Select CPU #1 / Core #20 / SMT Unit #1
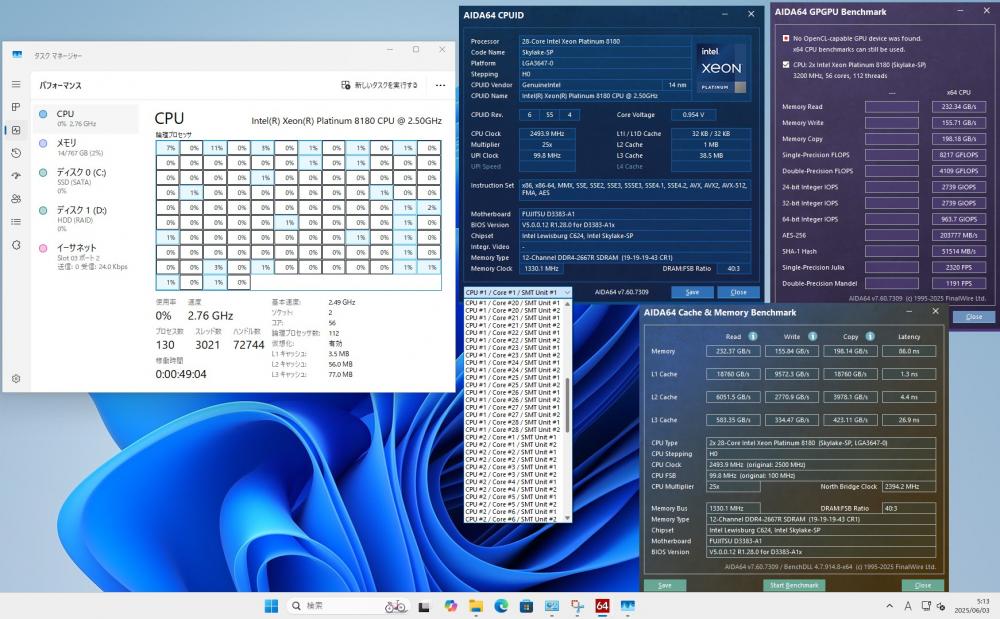1000x619 pixels. [x=513, y=303]
